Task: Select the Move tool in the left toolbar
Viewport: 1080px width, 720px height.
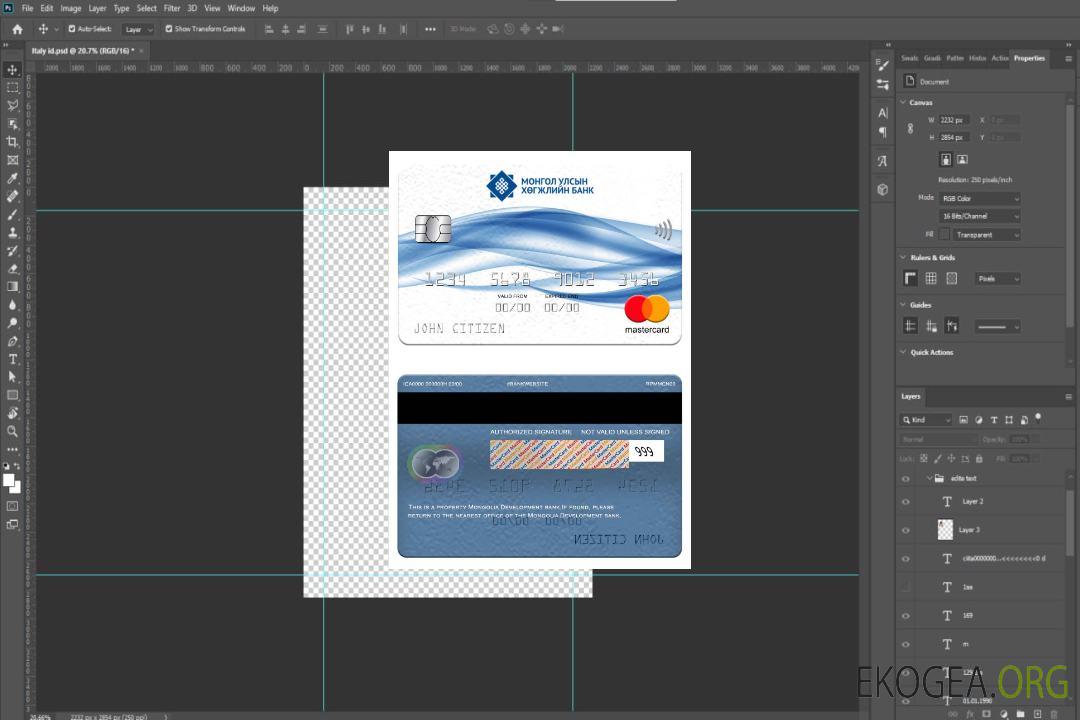Action: point(12,70)
